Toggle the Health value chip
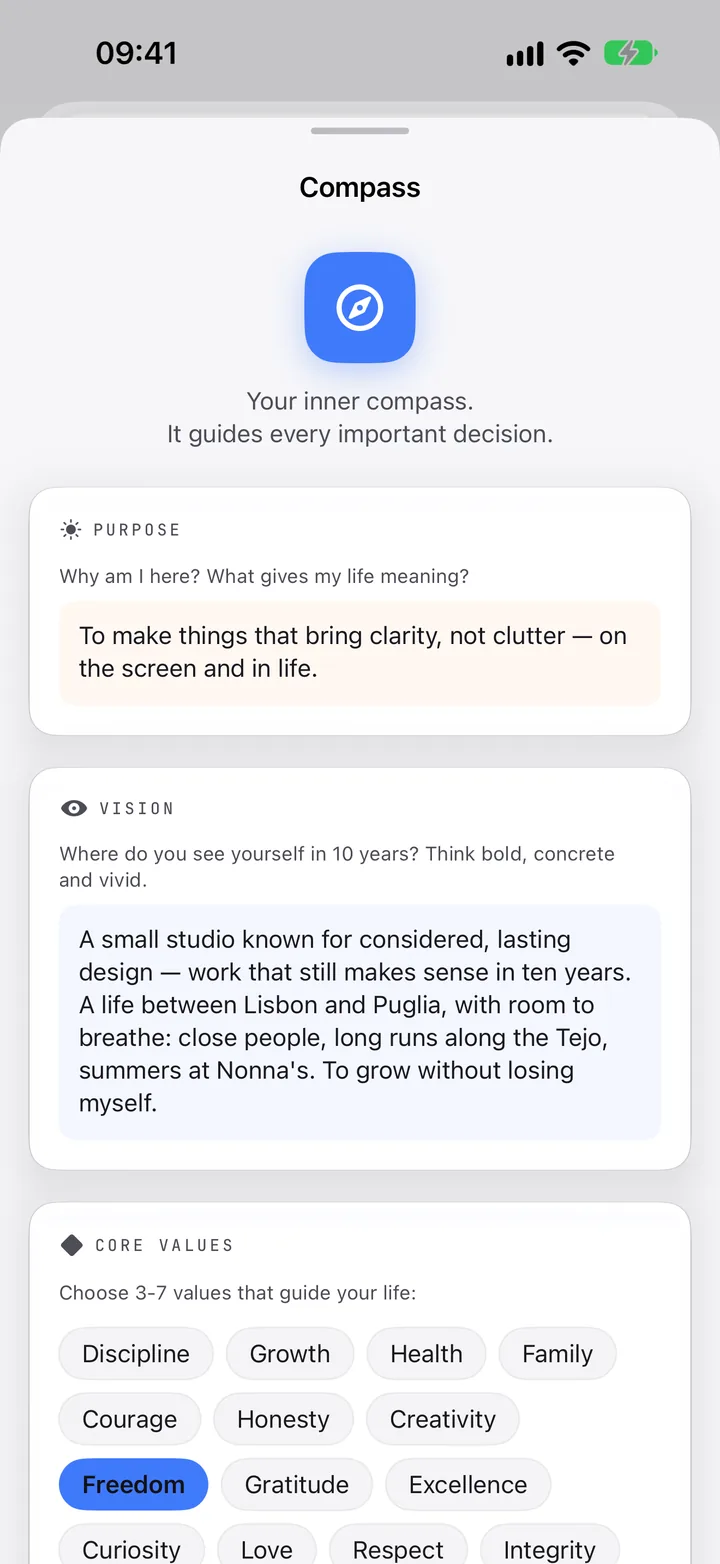720x1564 pixels. point(426,1353)
